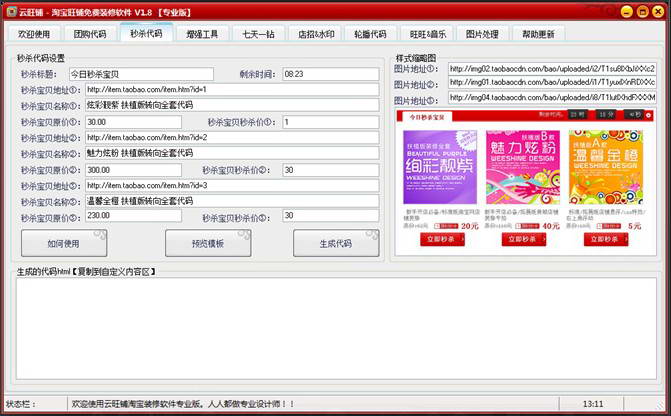Viewport: 671px width, 416px height.
Task: Switch to the 团购代码 tab
Action: point(90,34)
